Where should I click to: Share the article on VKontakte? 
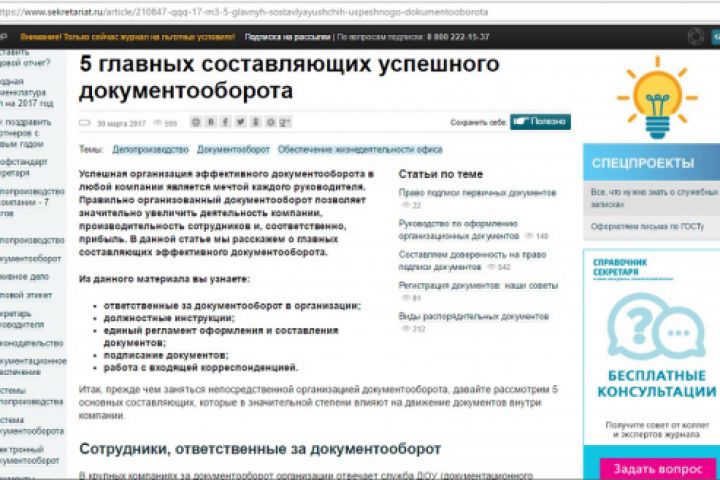(211, 122)
